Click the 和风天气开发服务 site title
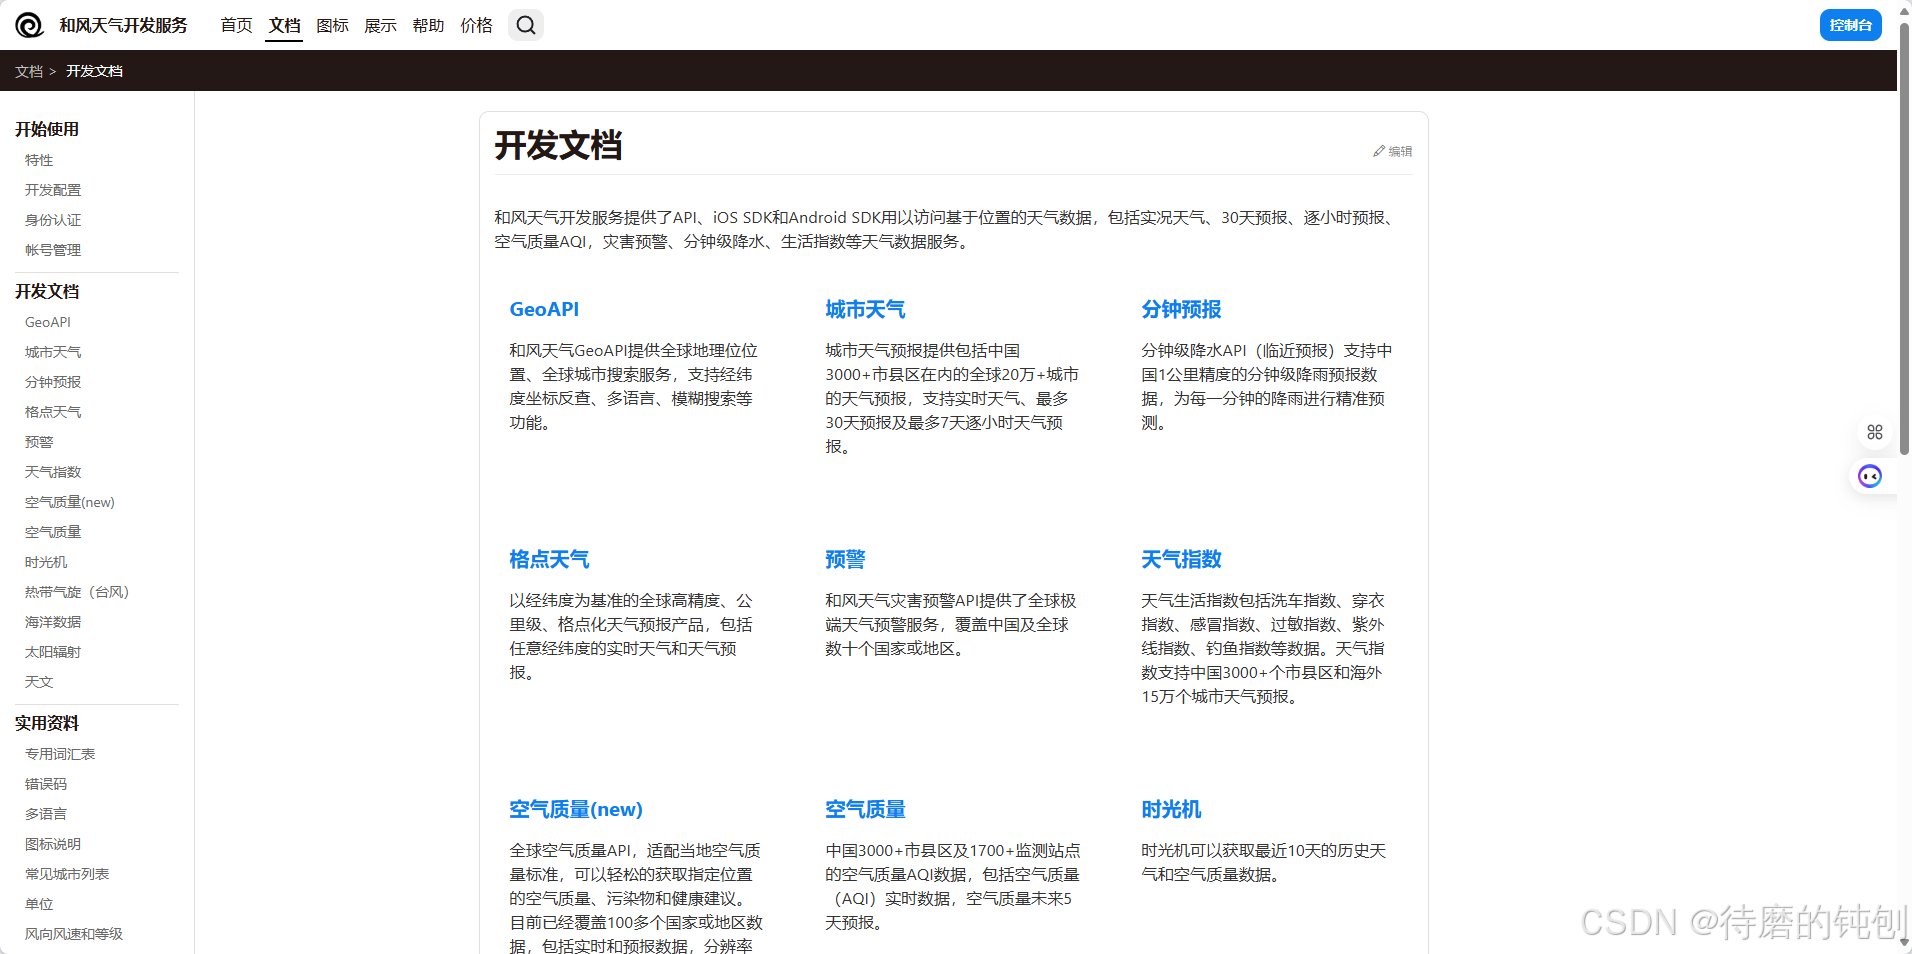 pyautogui.click(x=123, y=25)
